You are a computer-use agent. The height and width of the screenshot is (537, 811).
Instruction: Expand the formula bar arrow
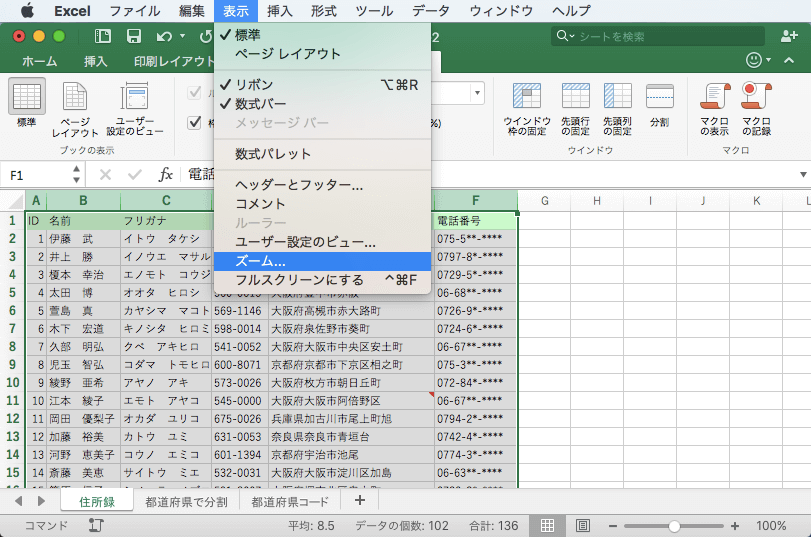pyautogui.click(x=803, y=174)
